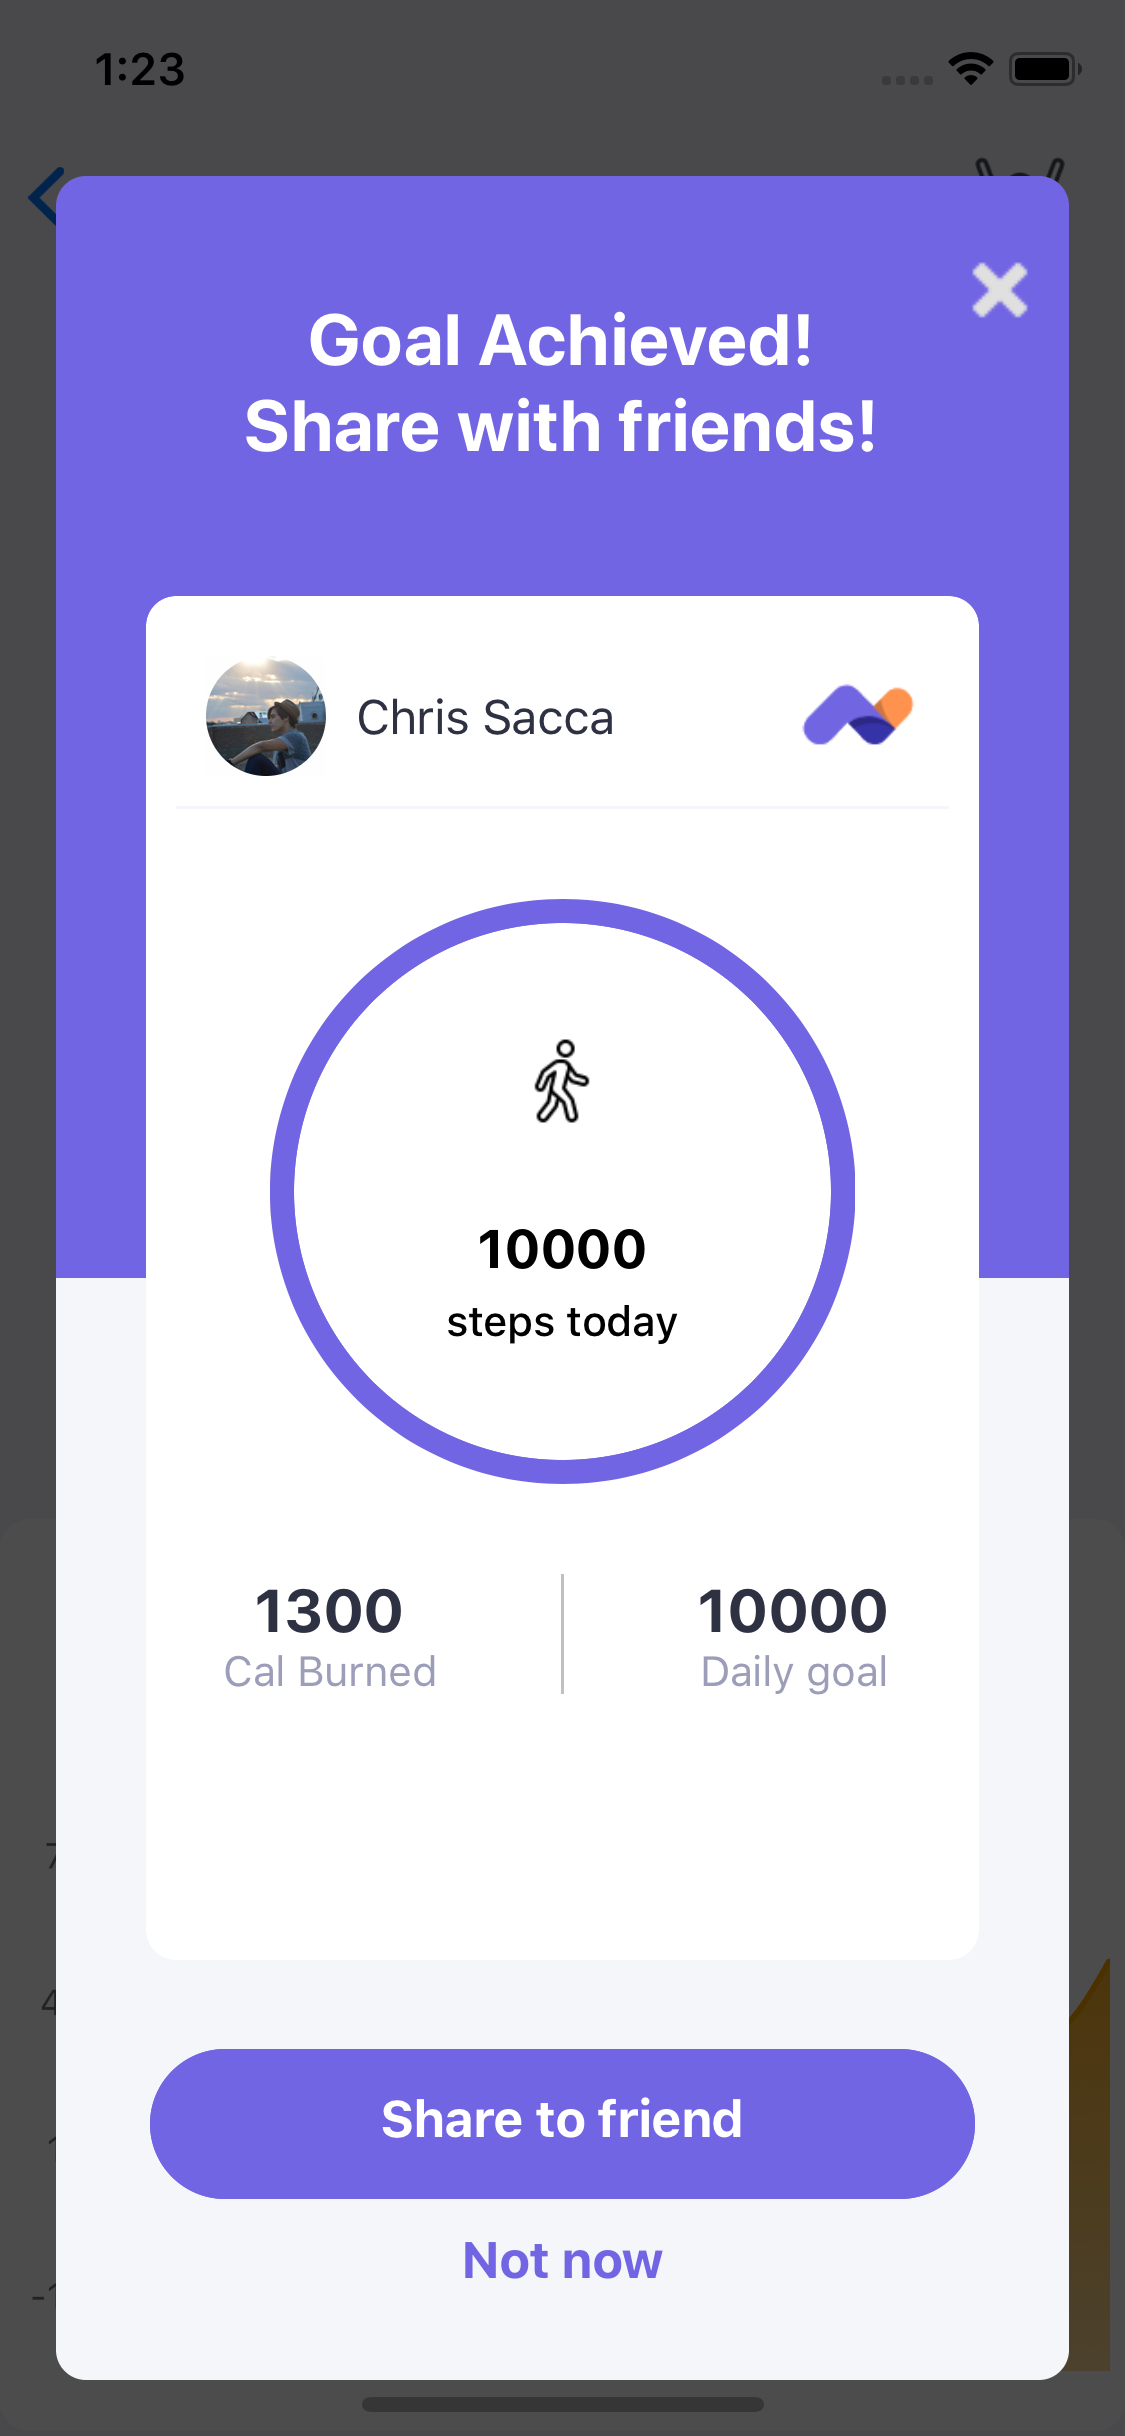The image size is (1125, 2436).
Task: Tap Chris Sacca's profile photo
Action: [x=266, y=717]
